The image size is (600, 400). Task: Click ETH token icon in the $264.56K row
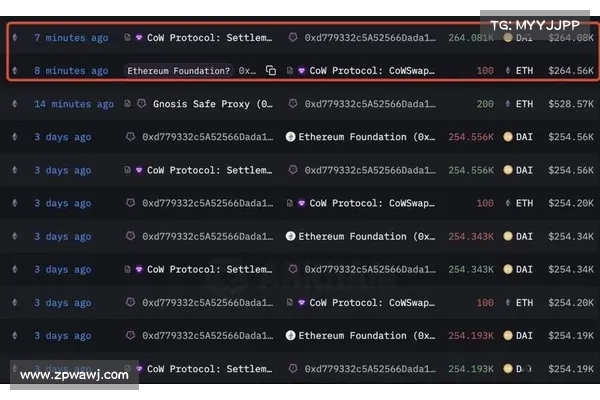(x=508, y=70)
